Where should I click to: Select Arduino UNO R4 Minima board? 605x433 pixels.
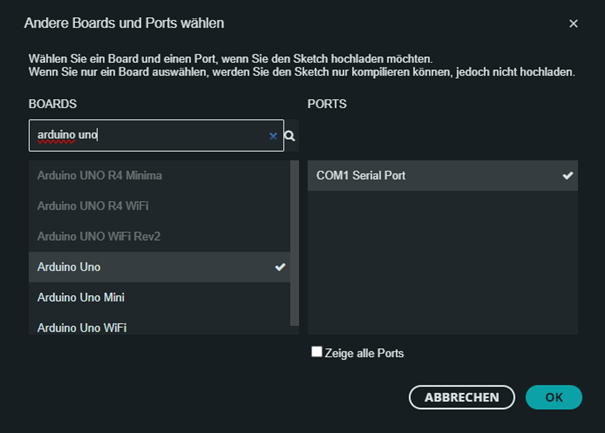click(159, 176)
